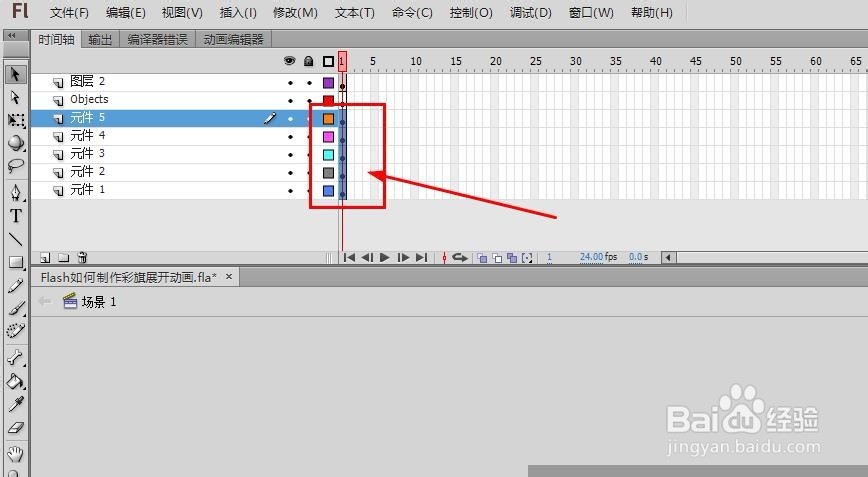Open the 窗口(W) menu
868x477 pixels.
pyautogui.click(x=591, y=13)
